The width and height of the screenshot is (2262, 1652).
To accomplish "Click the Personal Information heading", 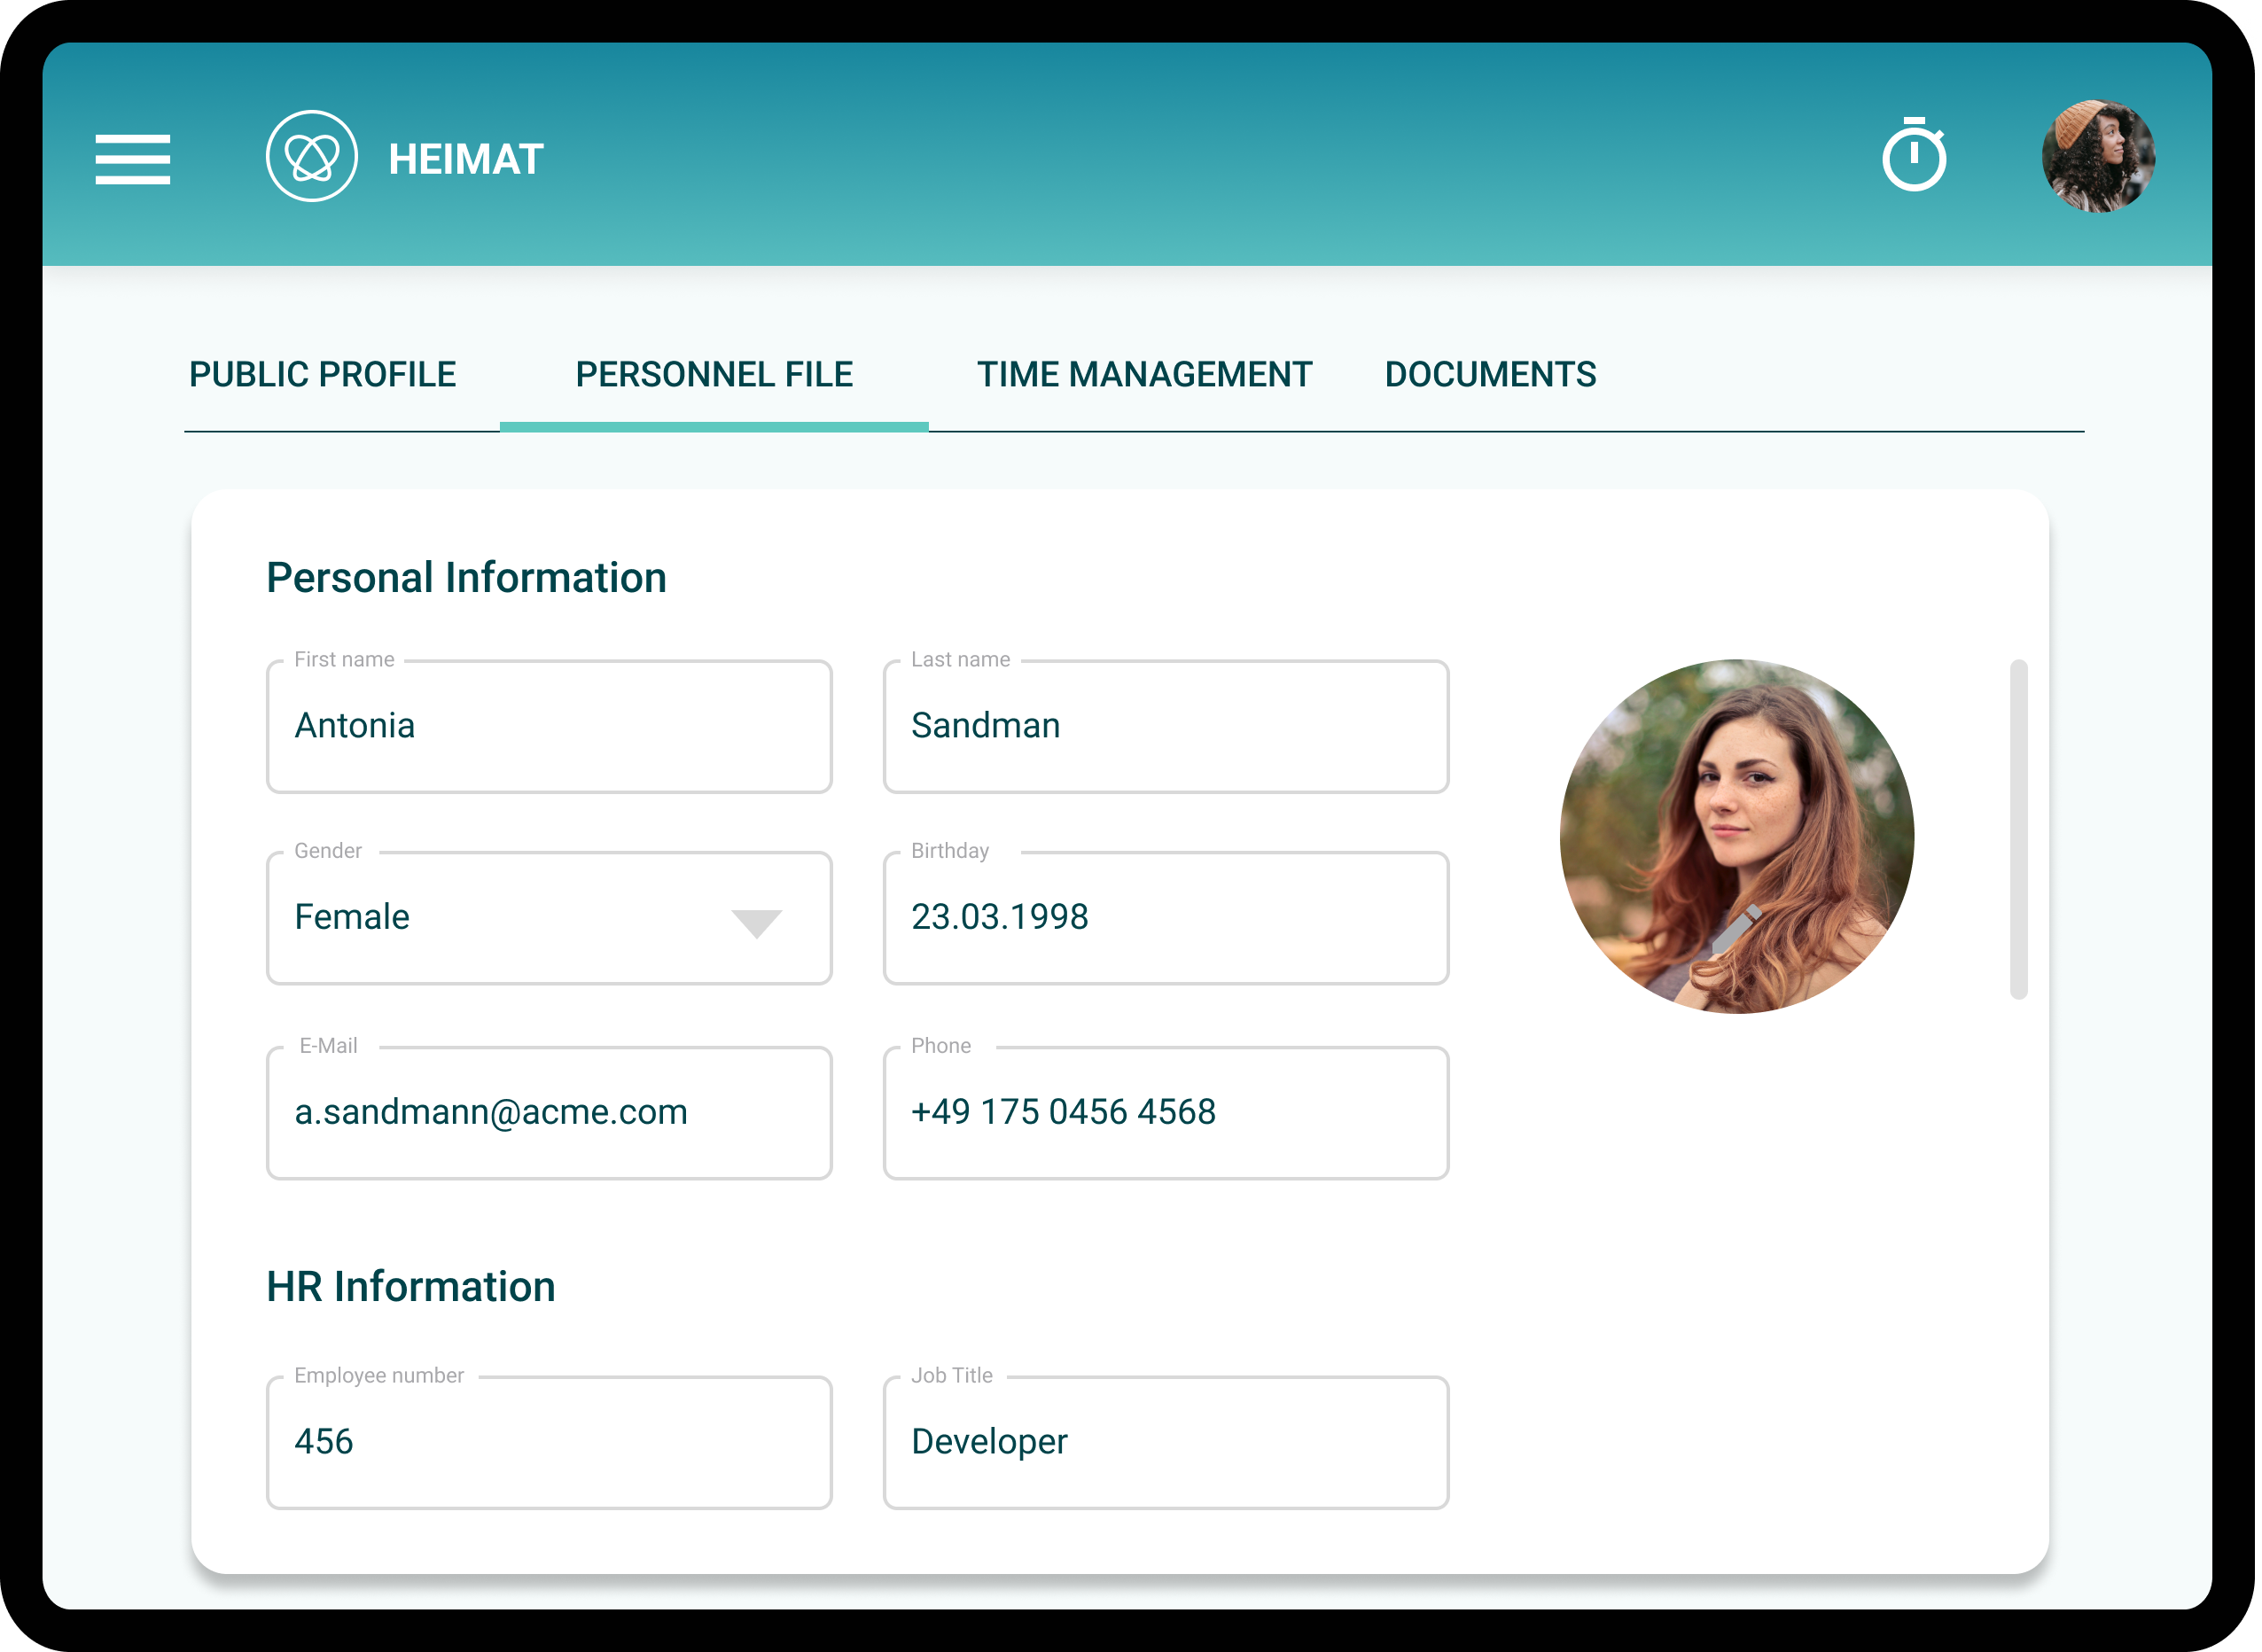I will tap(467, 579).
